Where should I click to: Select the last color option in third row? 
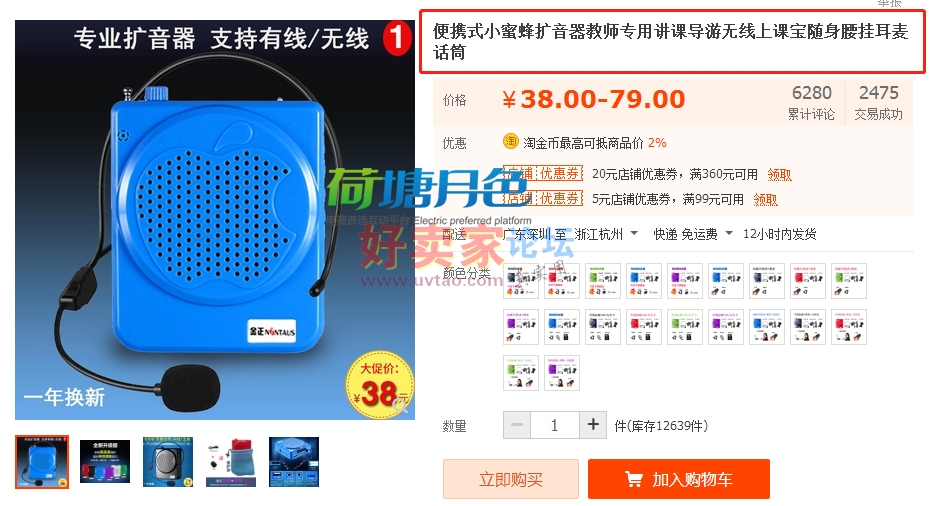click(x=562, y=373)
